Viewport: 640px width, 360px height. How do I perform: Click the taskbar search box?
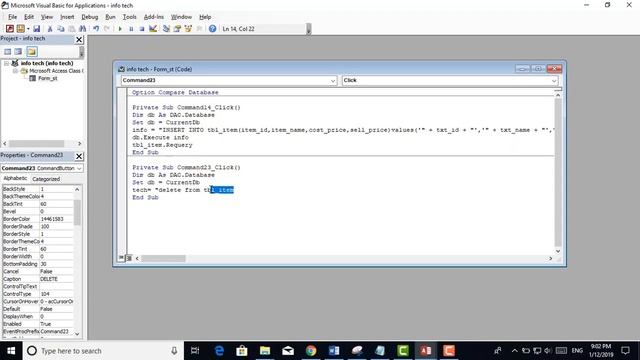pyautogui.click(x=104, y=351)
